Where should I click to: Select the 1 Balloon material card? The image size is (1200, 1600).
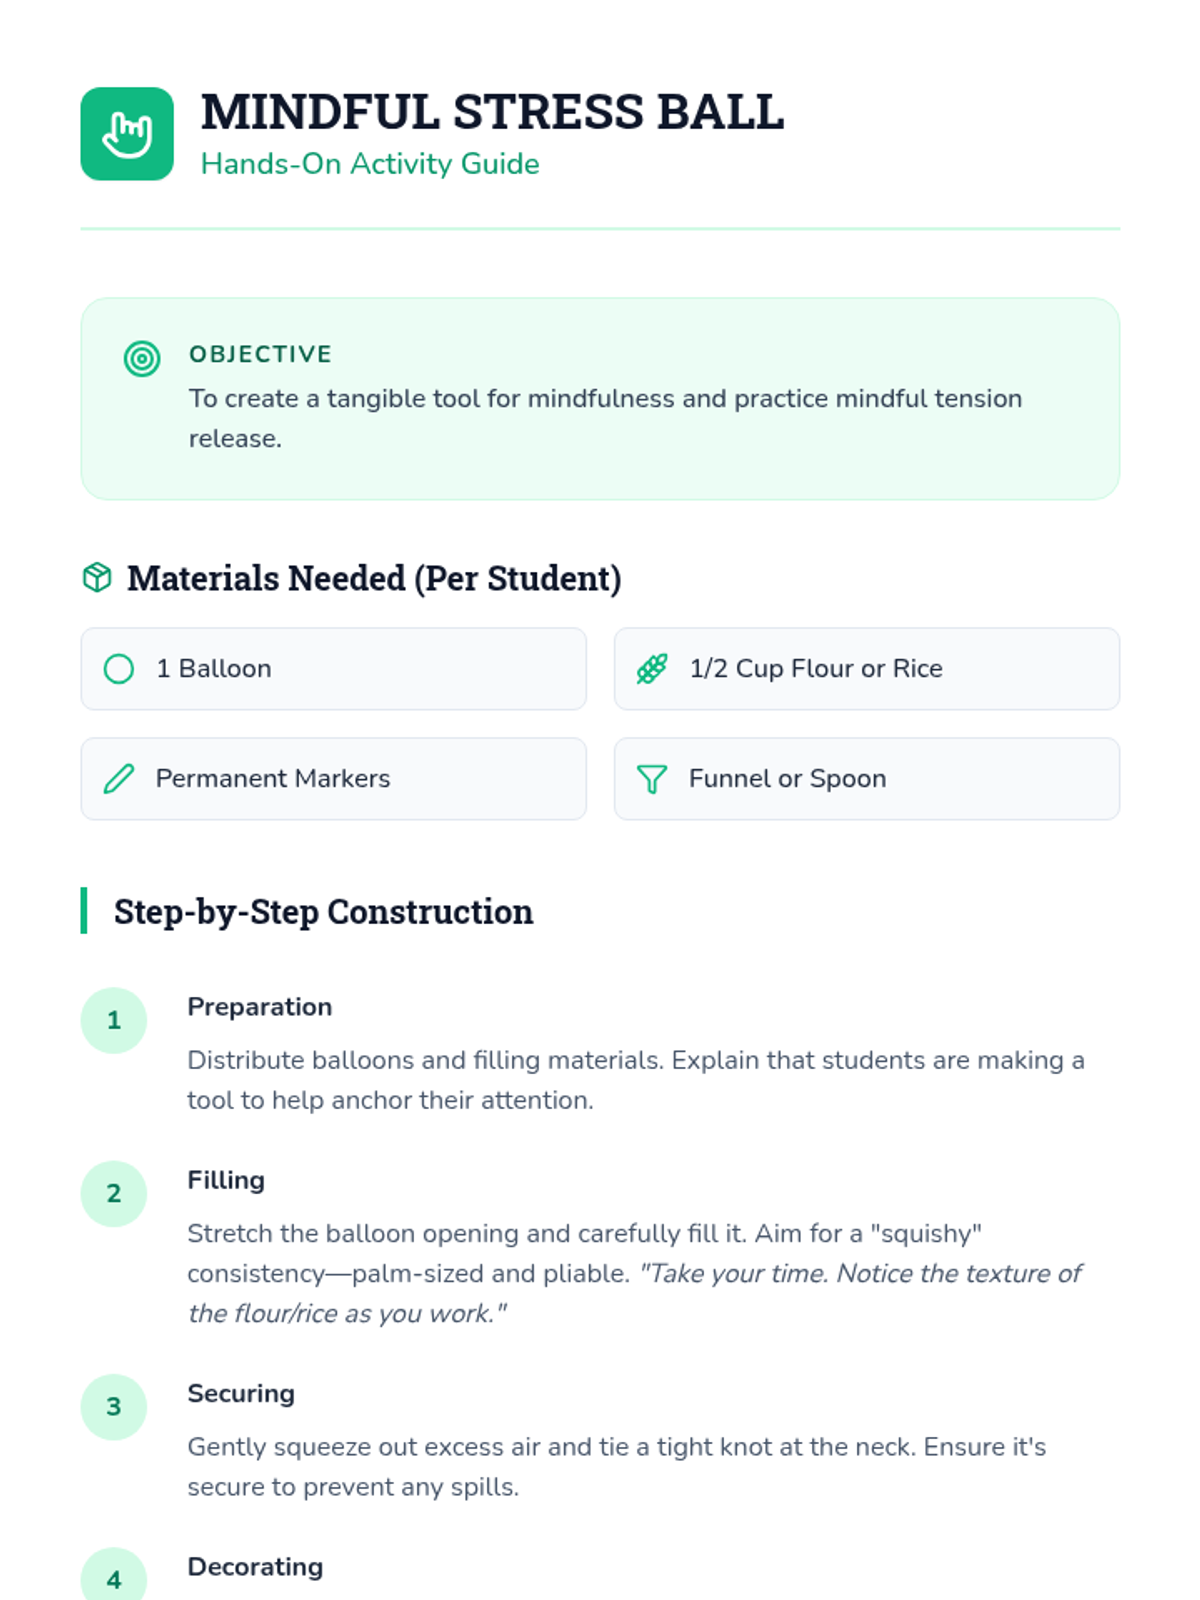[x=333, y=669]
